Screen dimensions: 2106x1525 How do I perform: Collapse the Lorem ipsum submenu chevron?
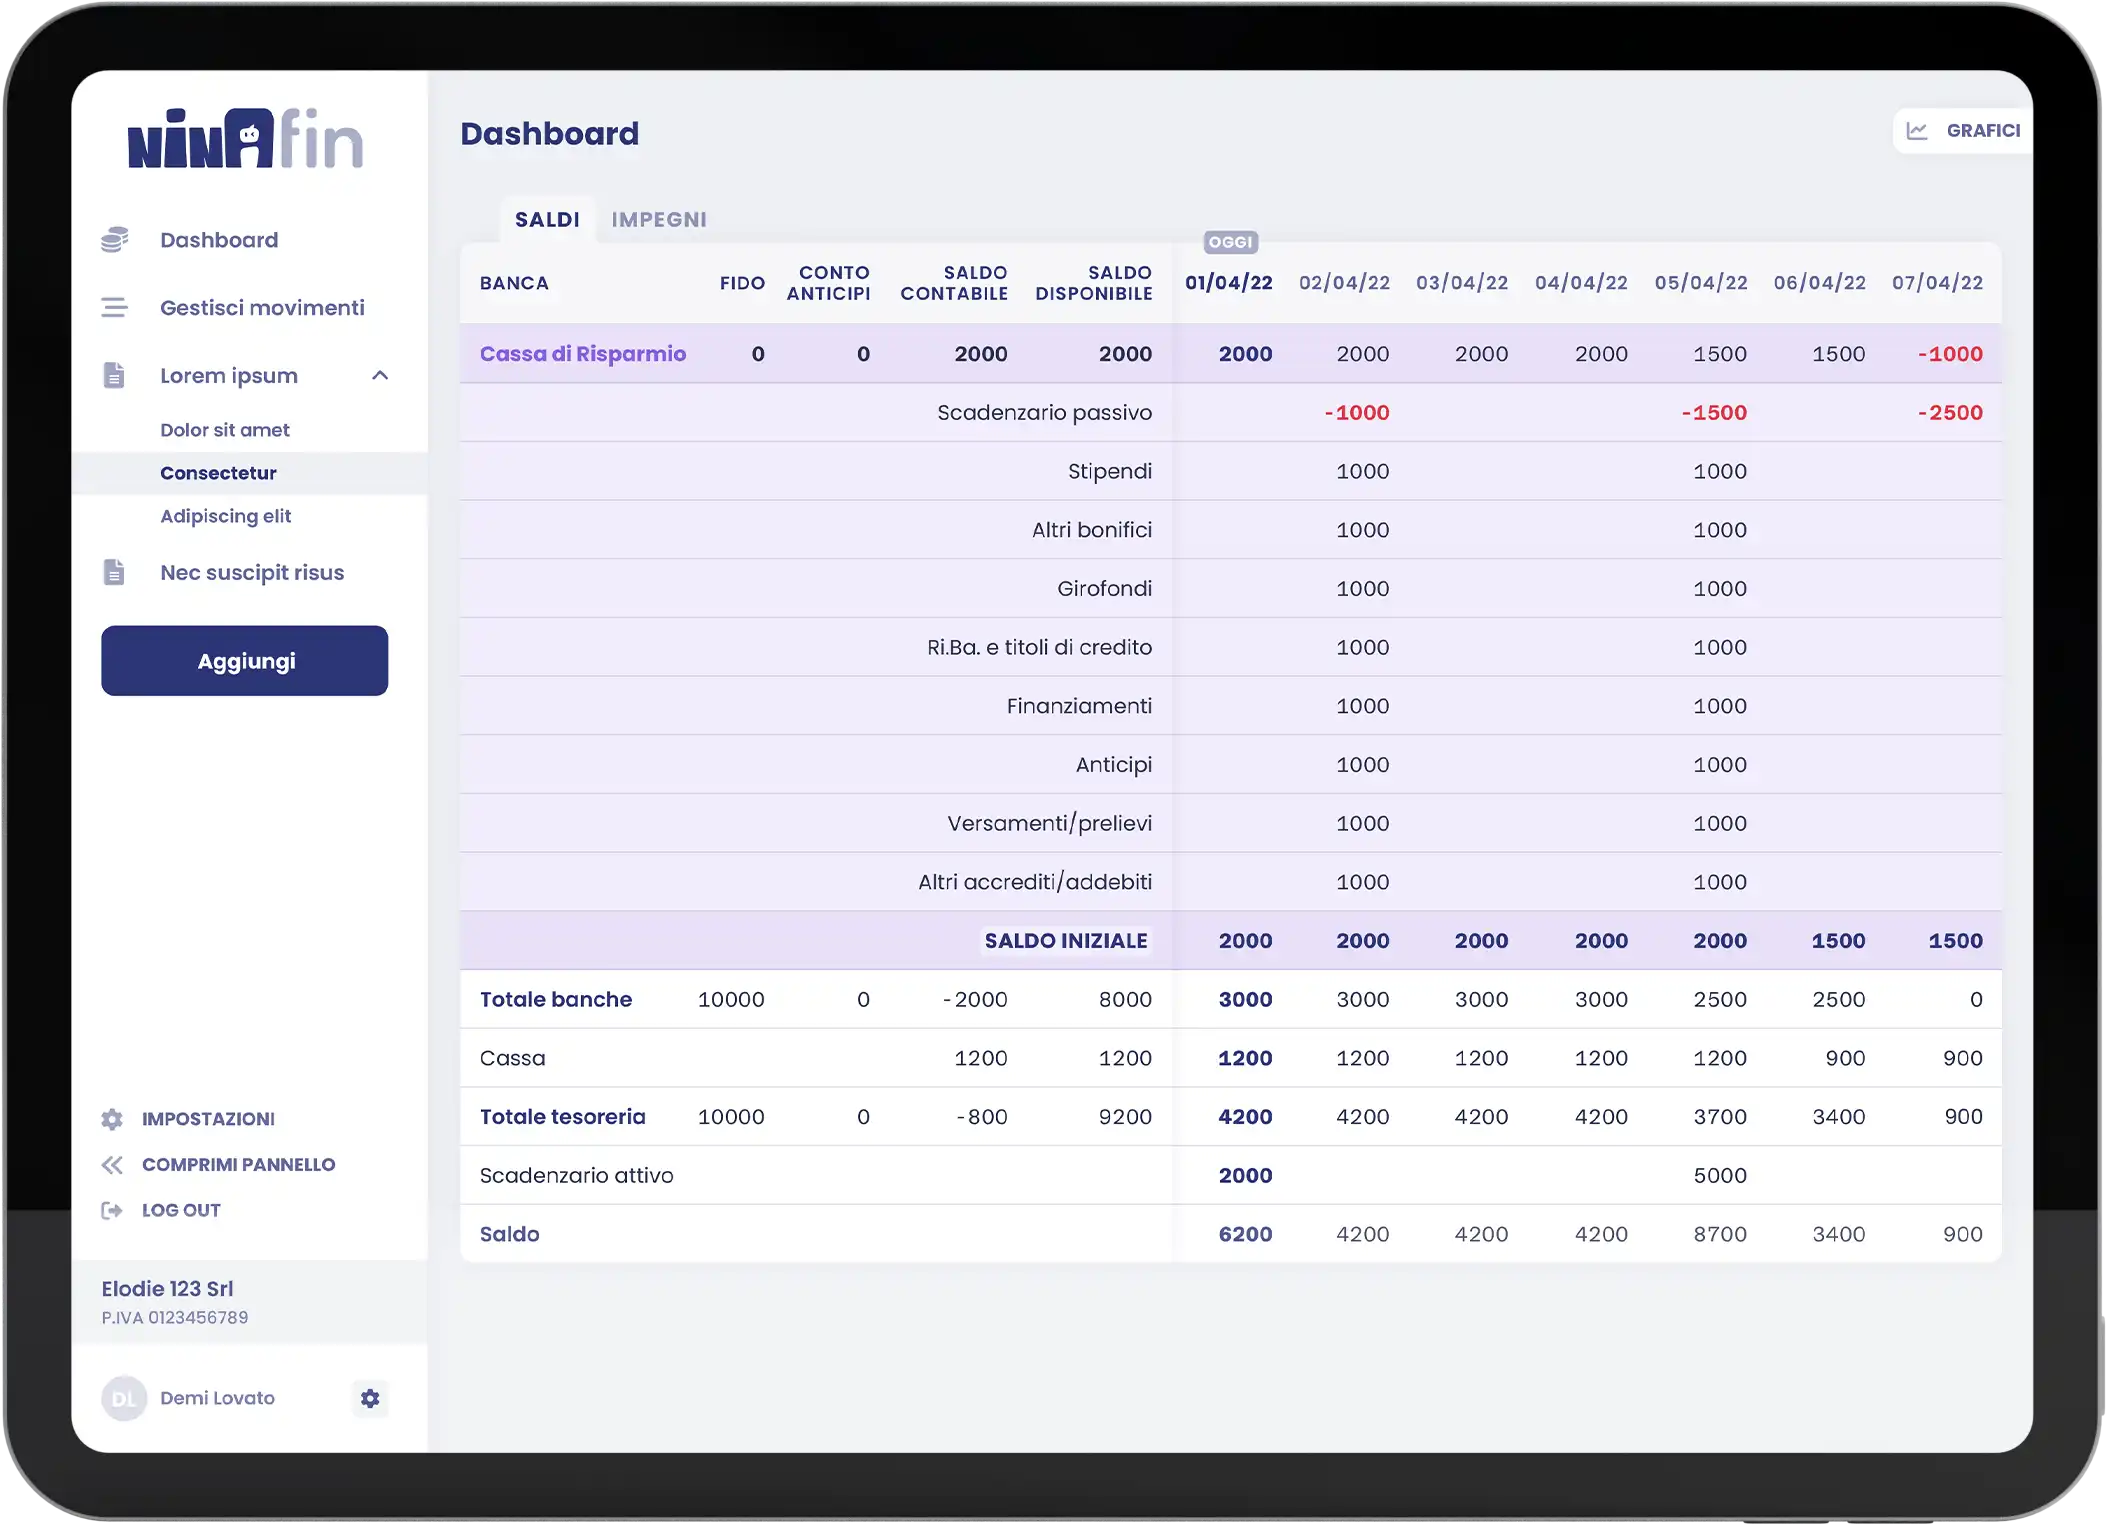click(x=380, y=376)
